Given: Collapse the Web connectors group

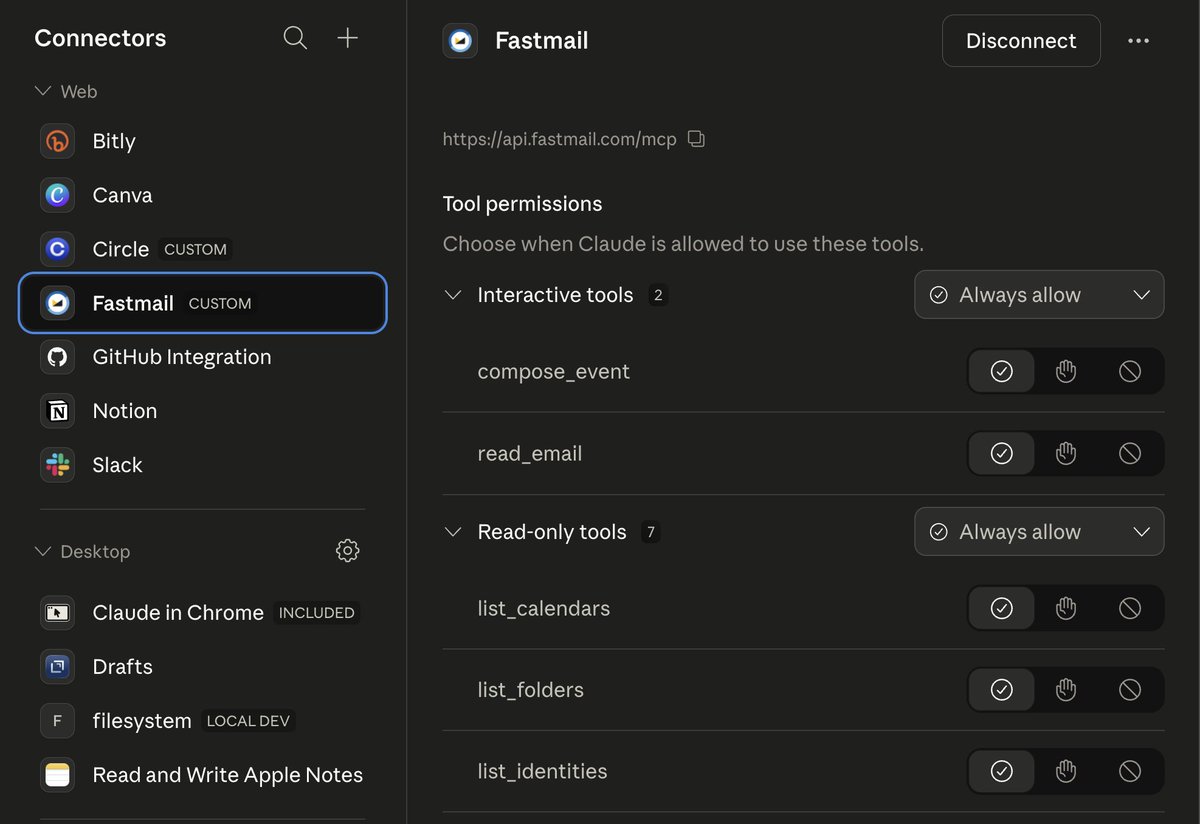Looking at the screenshot, I should (42, 91).
